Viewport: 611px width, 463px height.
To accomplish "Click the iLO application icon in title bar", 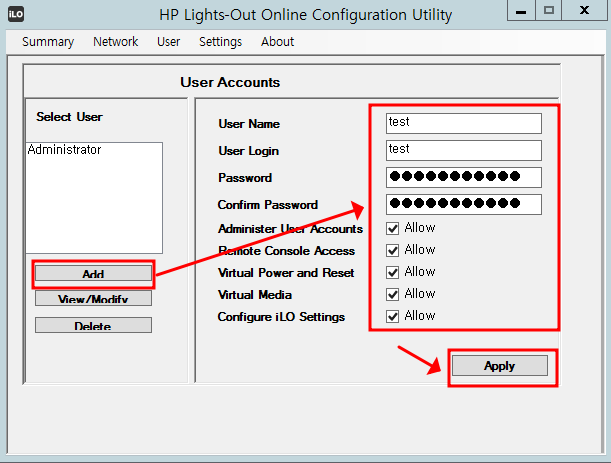I will tap(16, 14).
